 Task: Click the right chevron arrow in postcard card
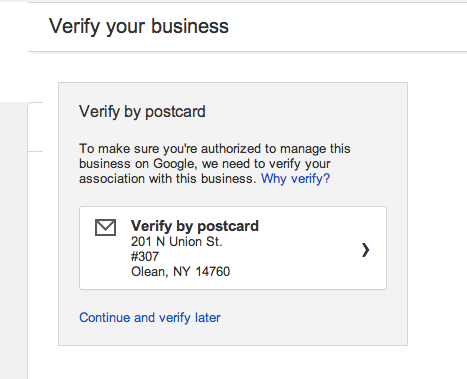tap(366, 250)
